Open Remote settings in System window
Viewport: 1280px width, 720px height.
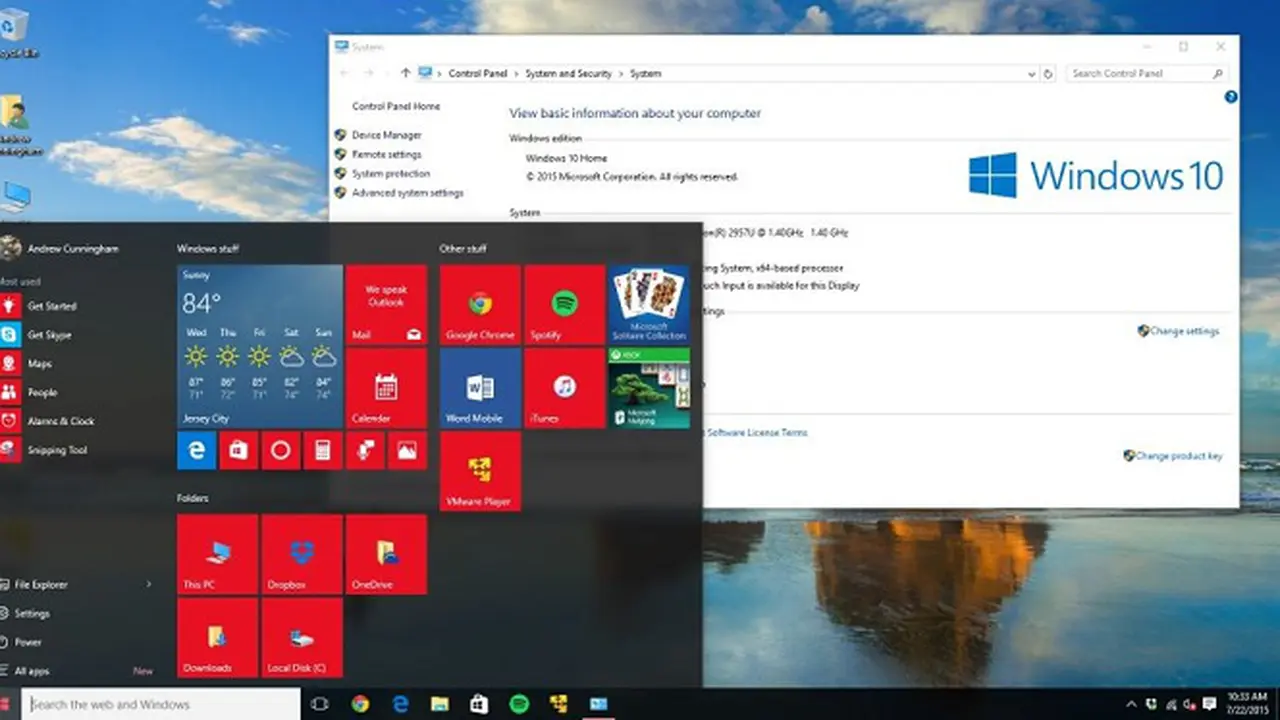pos(386,154)
